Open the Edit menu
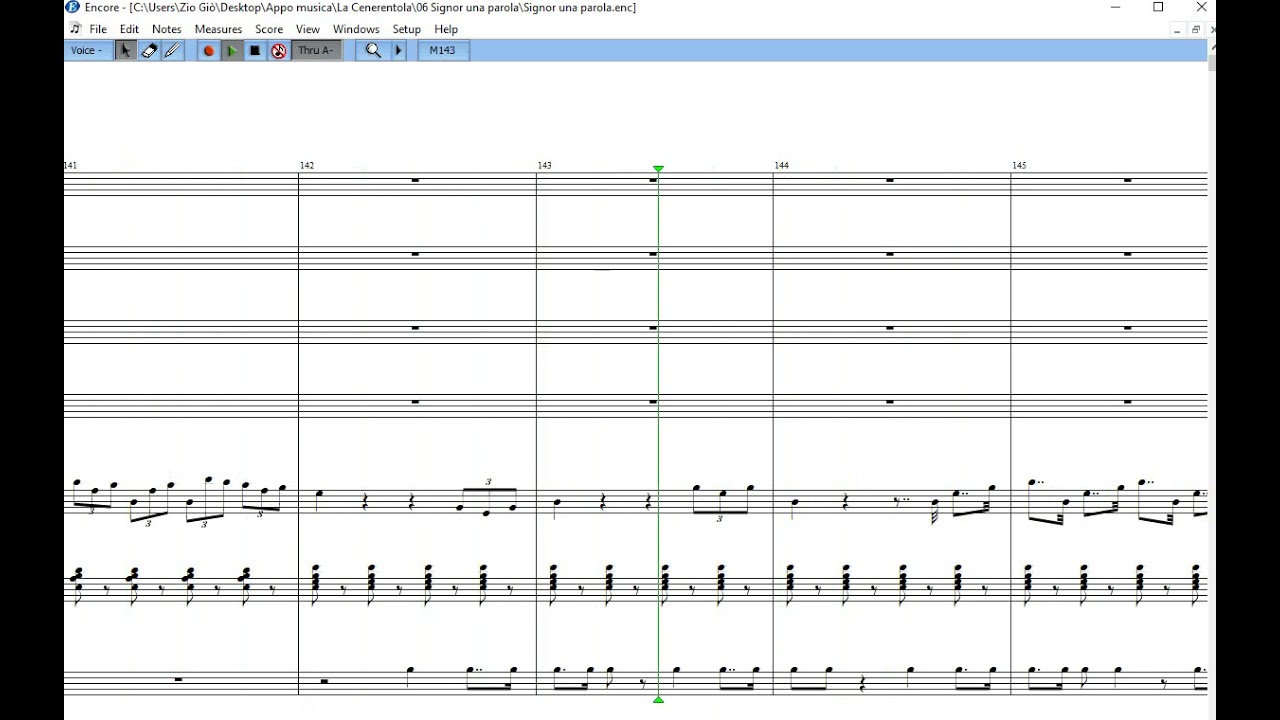Screen dimensions: 1280x720 tap(130, 29)
